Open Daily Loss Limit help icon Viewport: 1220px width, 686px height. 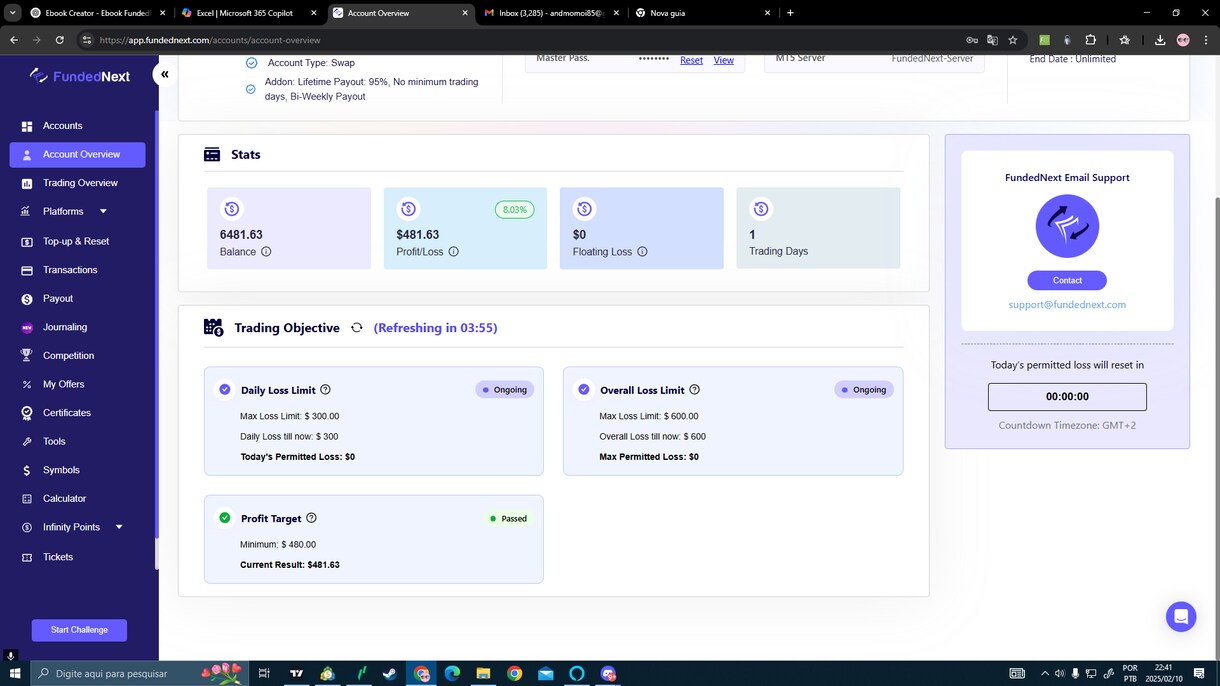click(325, 390)
